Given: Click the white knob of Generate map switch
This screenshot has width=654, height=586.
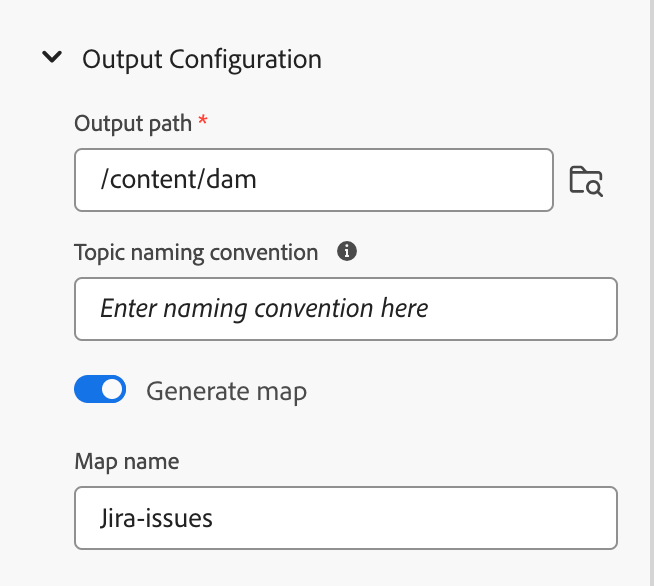Looking at the screenshot, I should 113,389.
